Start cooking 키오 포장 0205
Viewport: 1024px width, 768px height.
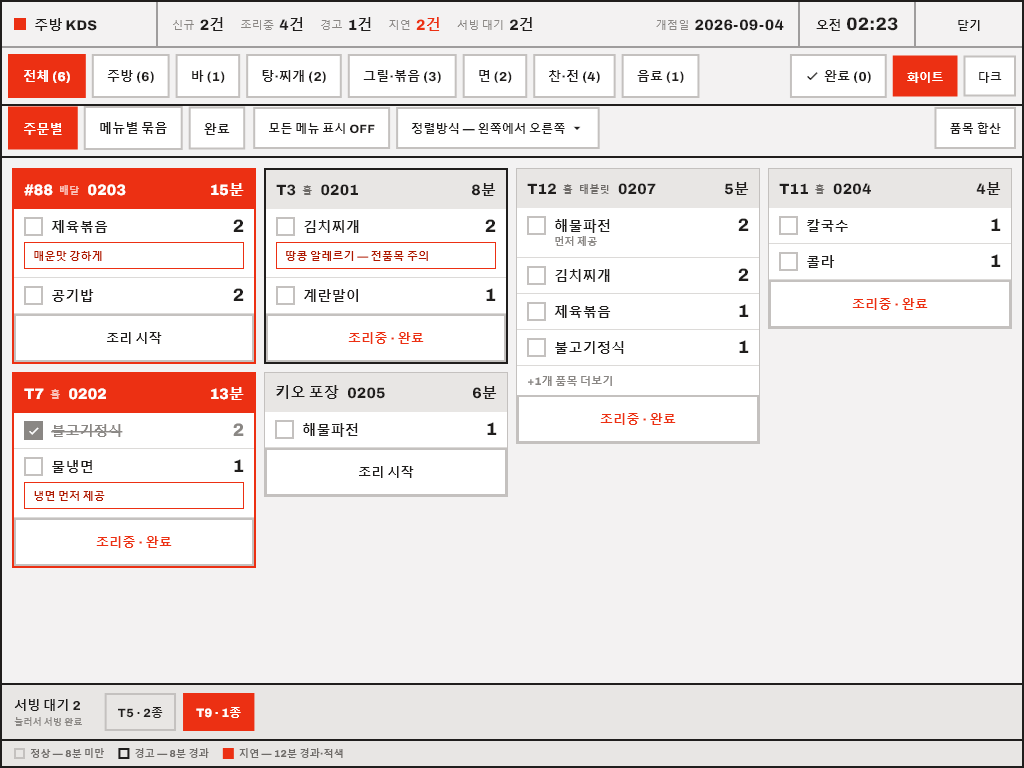click(386, 472)
